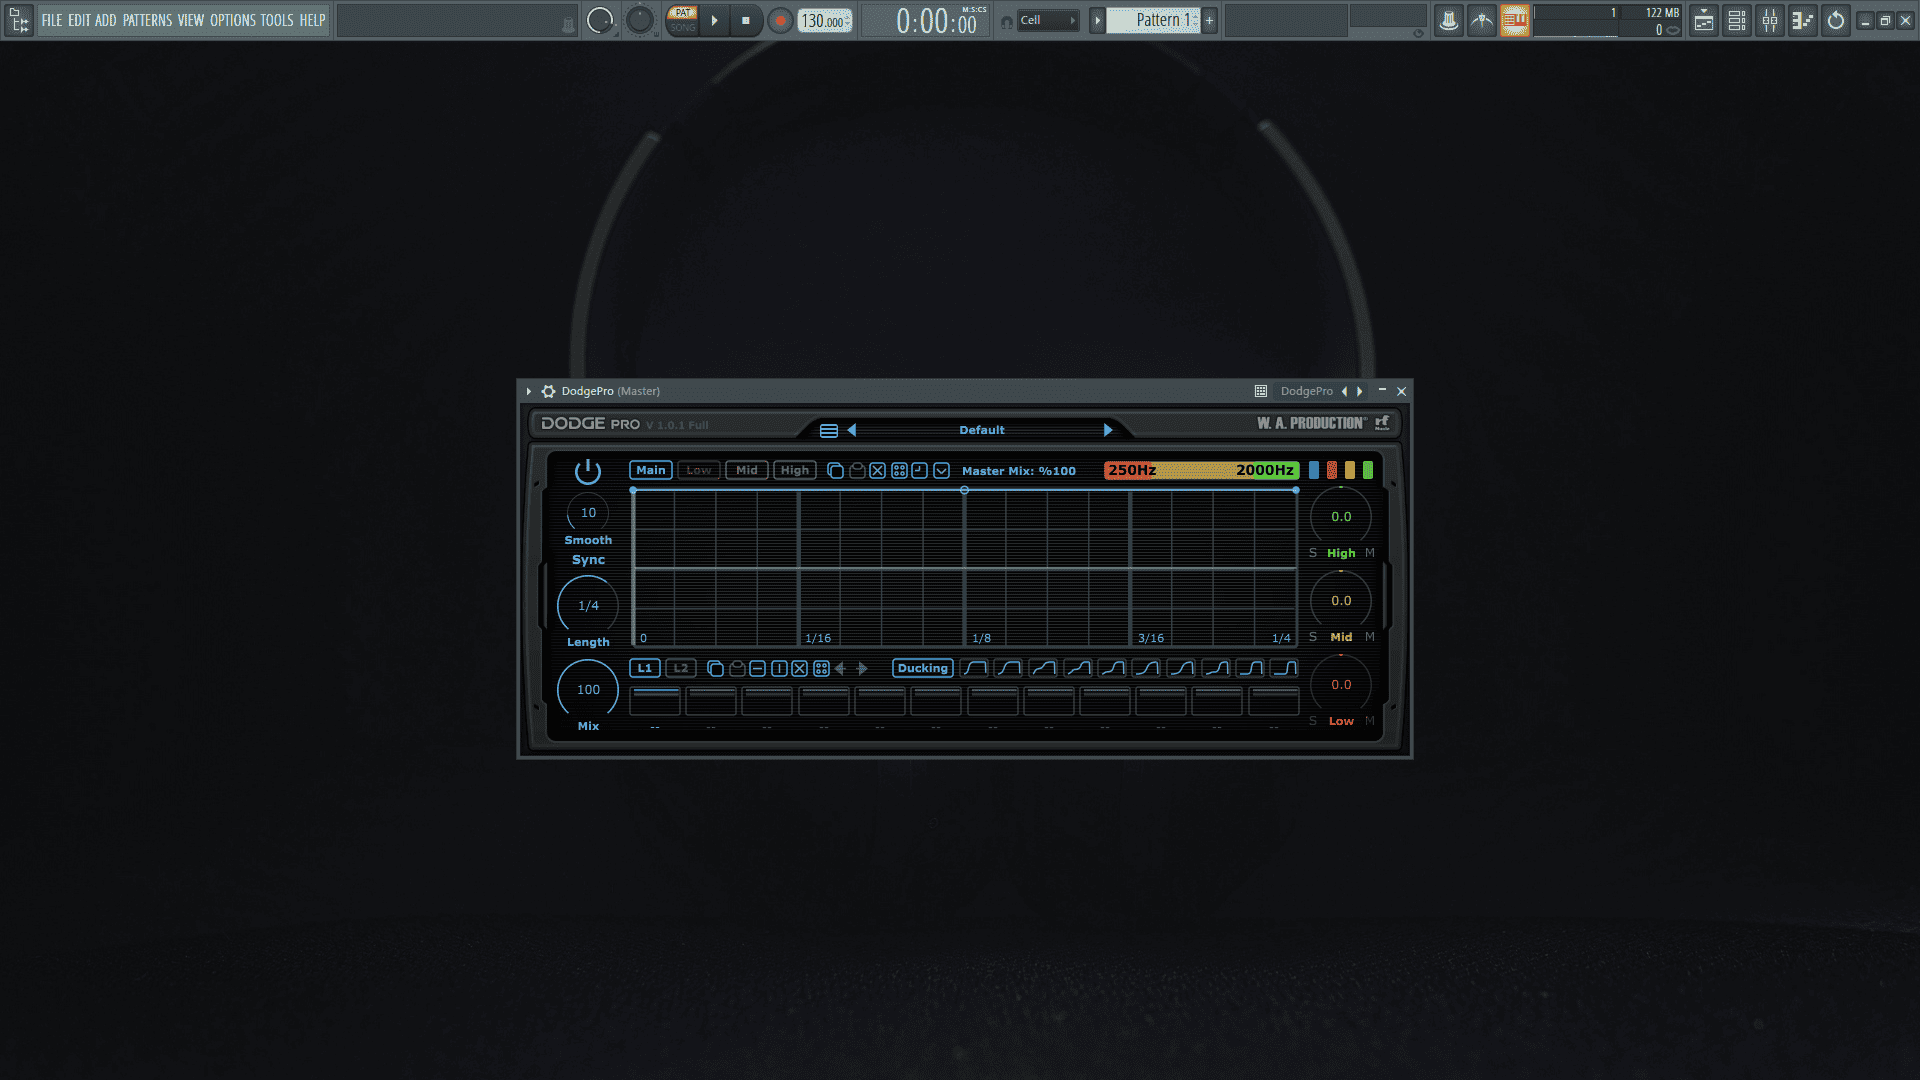Open the Pattern 1 selector

click(x=1155, y=20)
